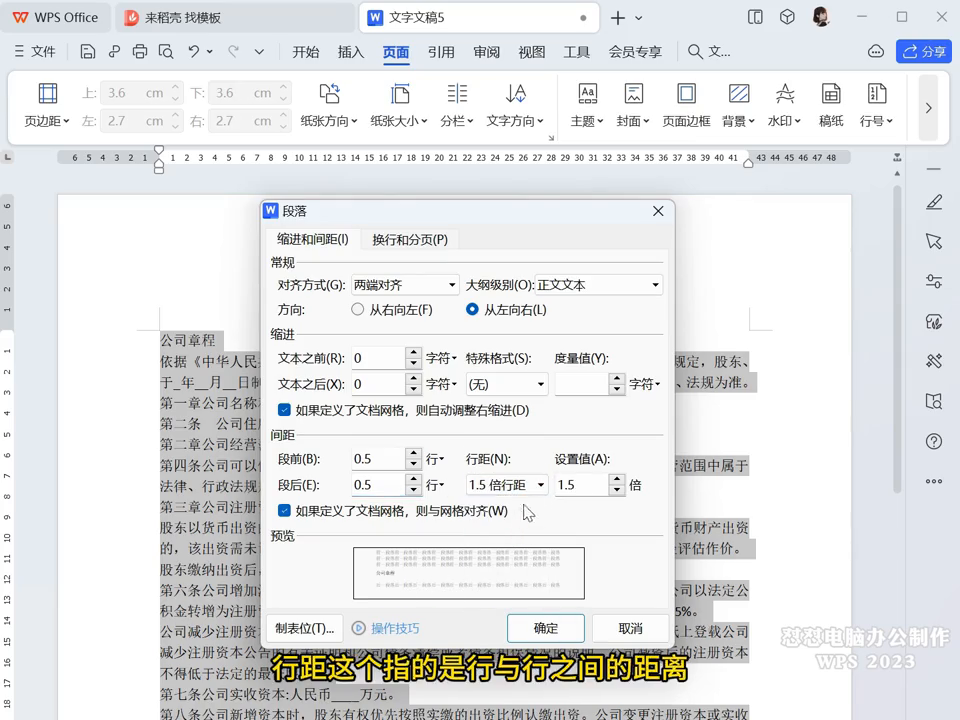Screen dimensions: 960x720
Task: Increase 段前 value with its stepper arrow
Action: pos(415,453)
